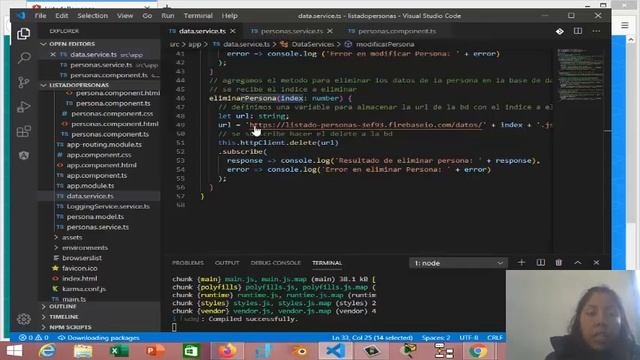Image resolution: width=640 pixels, height=360 pixels.
Task: Close the terminal panel
Action: [x=596, y=262]
